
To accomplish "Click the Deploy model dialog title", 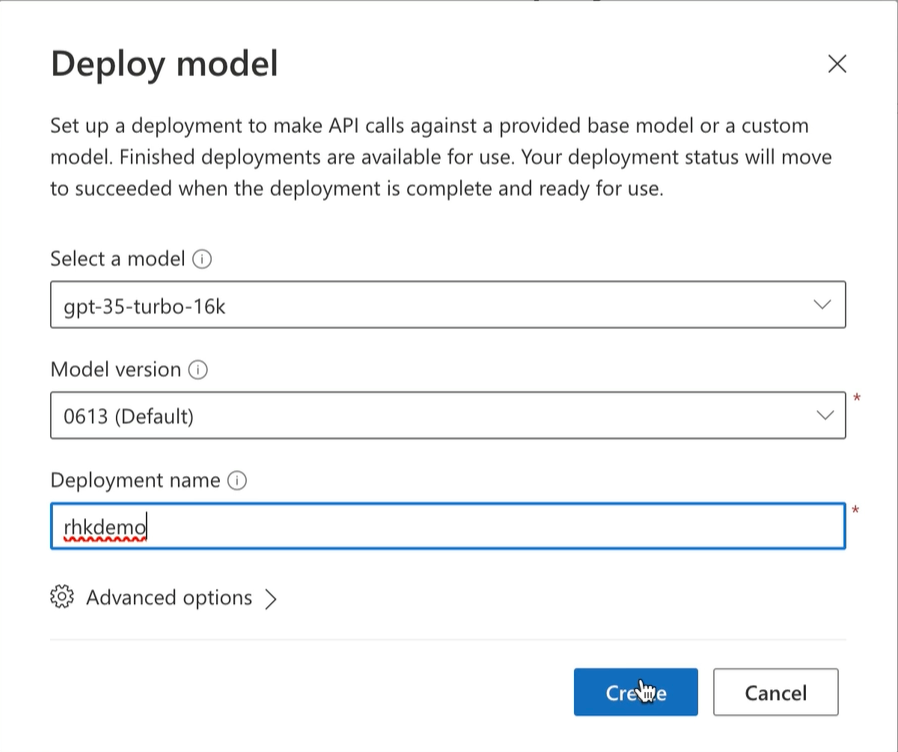I will point(164,64).
